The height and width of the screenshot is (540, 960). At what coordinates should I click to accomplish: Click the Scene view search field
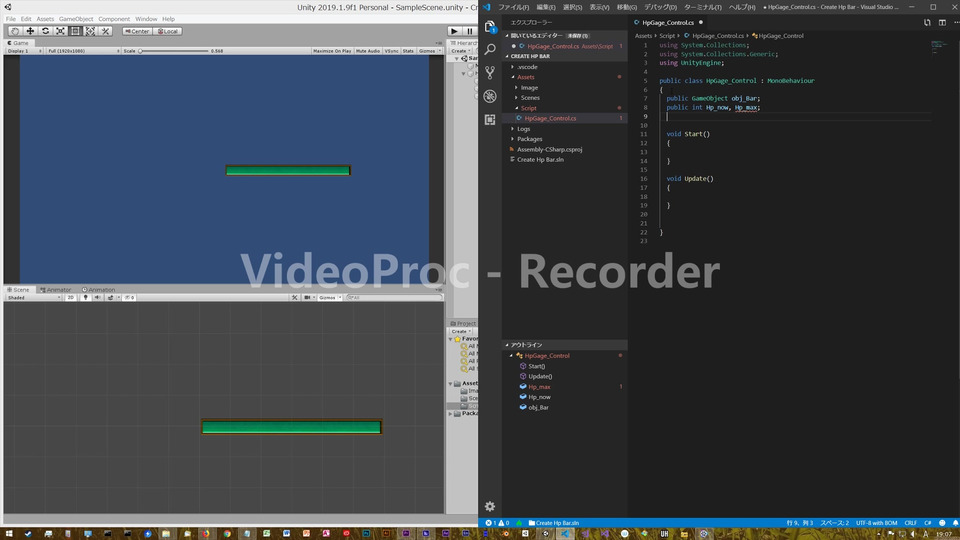pyautogui.click(x=394, y=298)
